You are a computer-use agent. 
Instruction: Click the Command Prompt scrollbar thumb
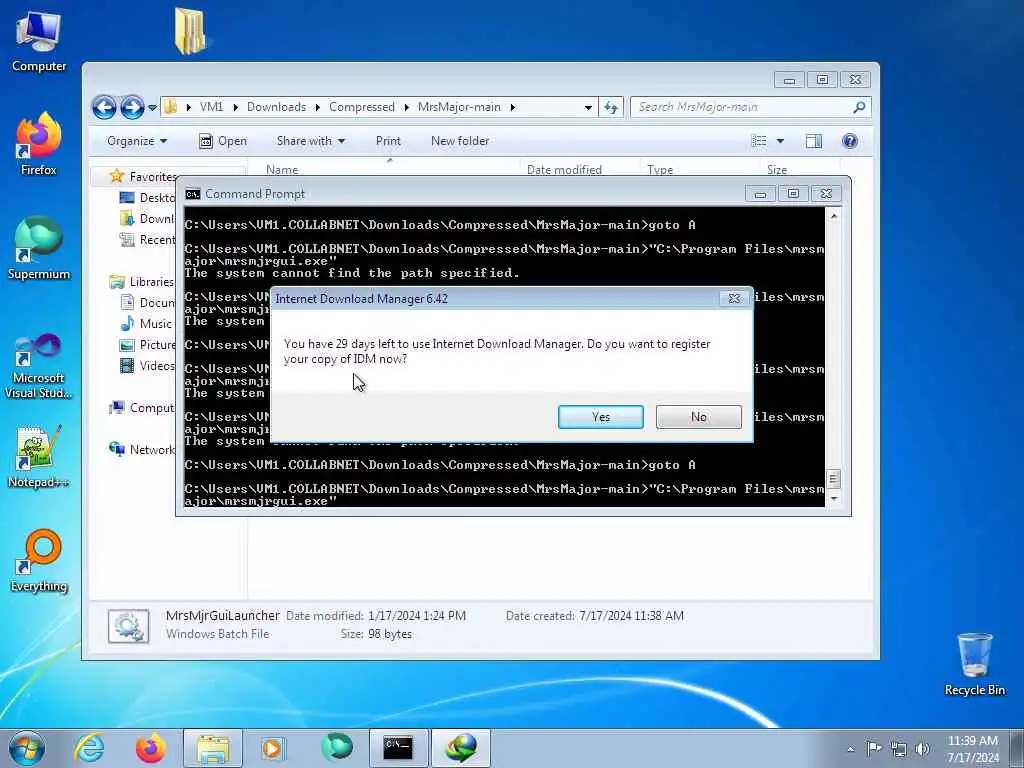pos(833,479)
